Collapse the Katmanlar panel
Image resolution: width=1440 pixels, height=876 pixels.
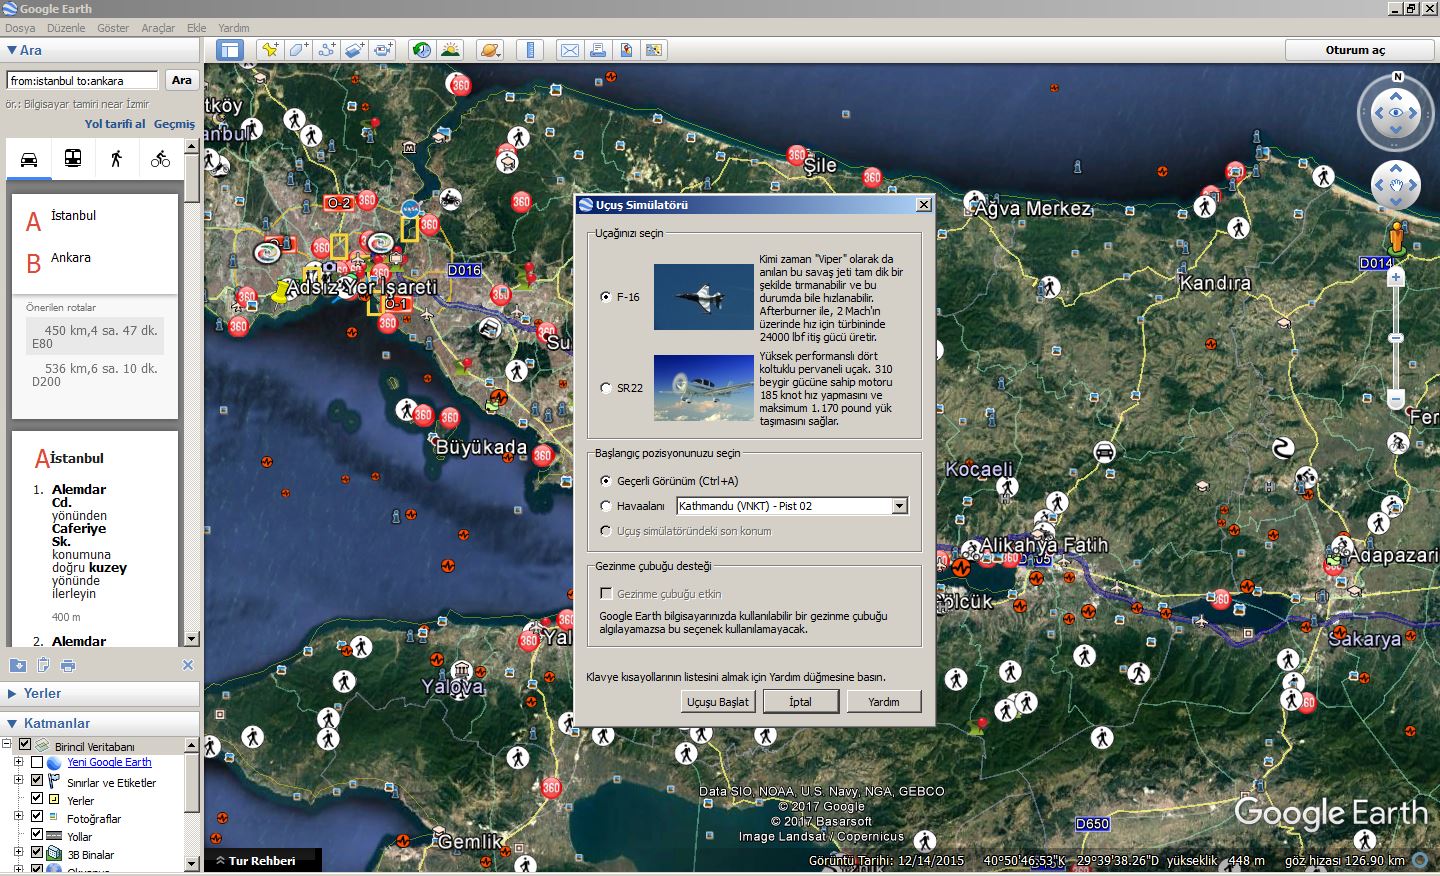12,723
